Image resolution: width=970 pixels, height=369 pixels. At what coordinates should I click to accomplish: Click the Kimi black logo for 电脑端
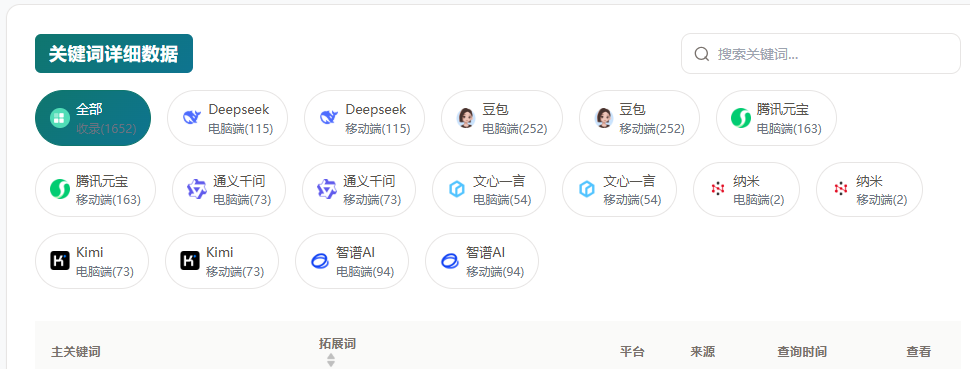click(x=60, y=261)
